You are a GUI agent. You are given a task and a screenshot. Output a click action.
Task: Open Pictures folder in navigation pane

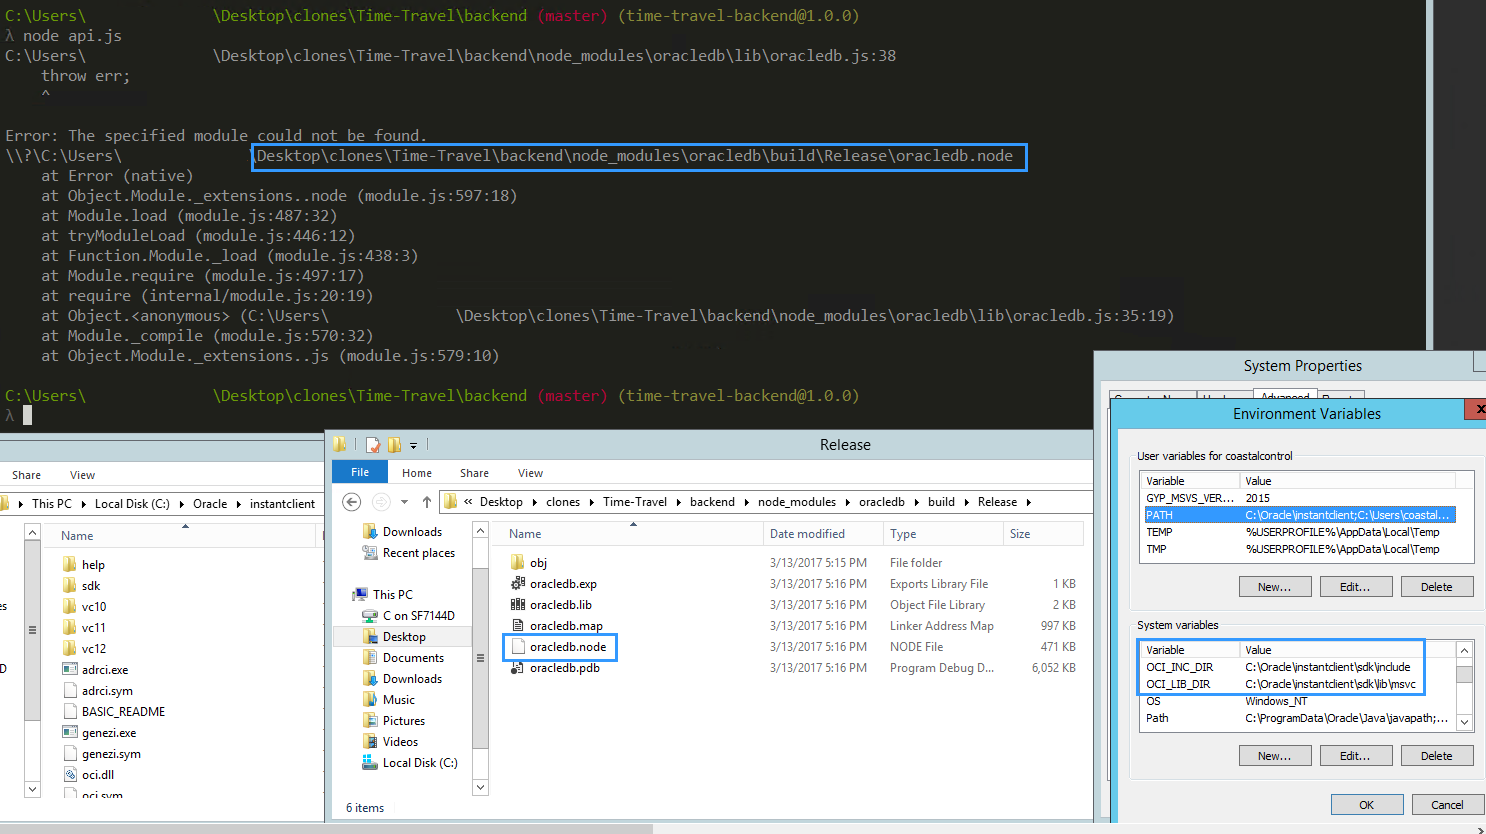click(403, 721)
